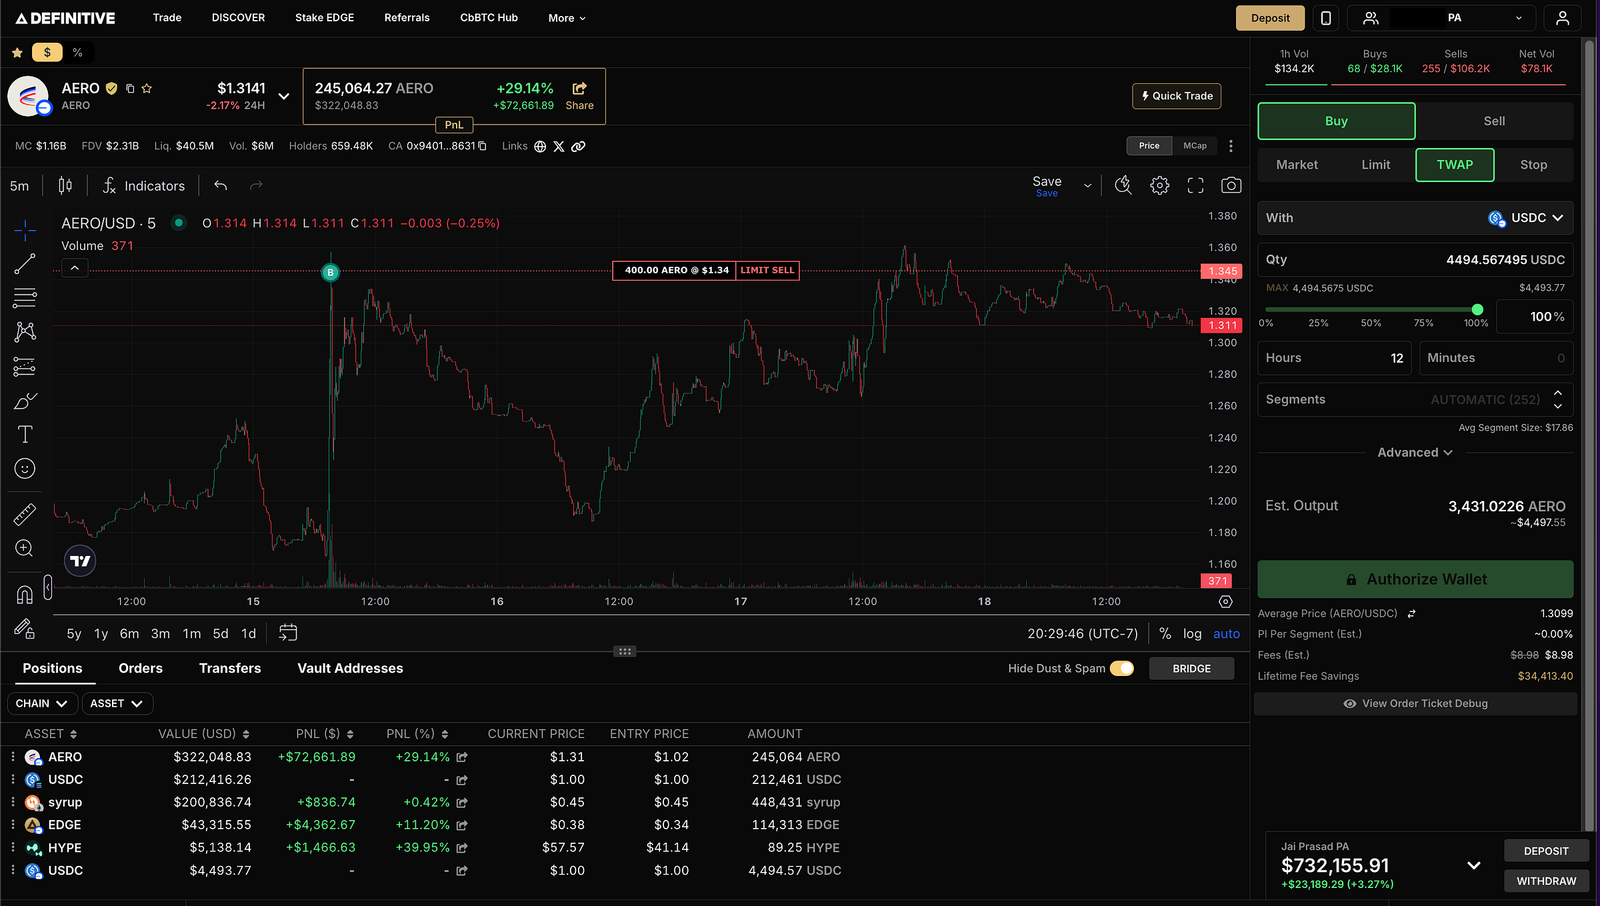Screen dimensions: 1600x906
Task: Select the crosshair cursor tool
Action: pos(25,230)
